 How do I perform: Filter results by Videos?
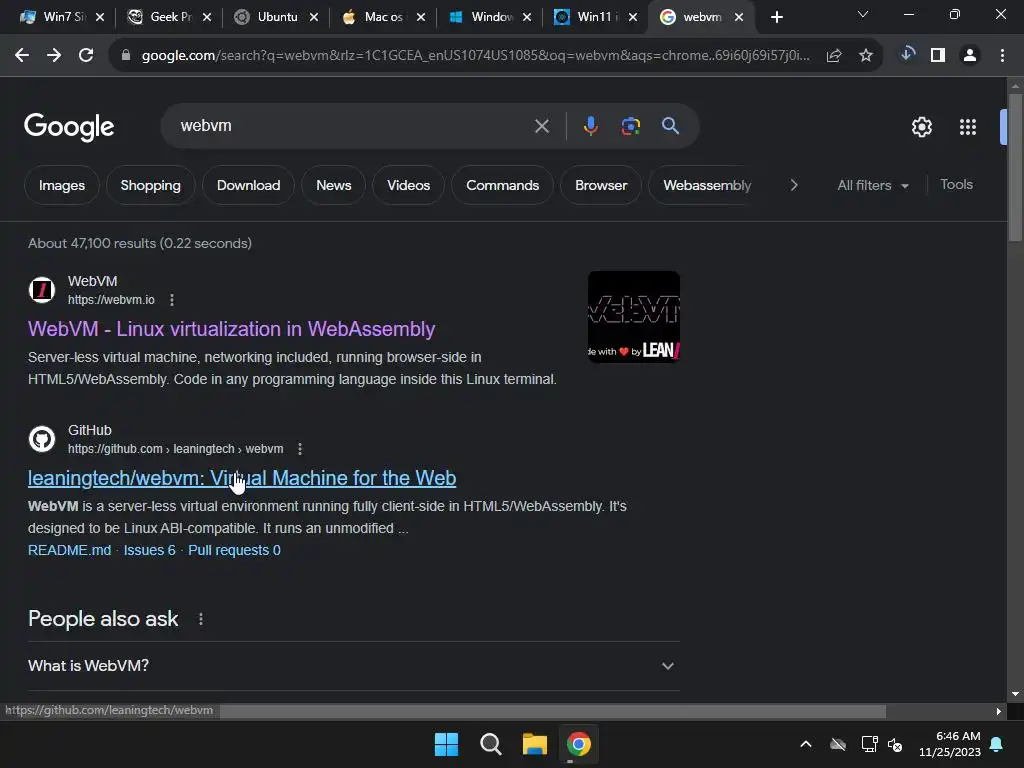(409, 185)
